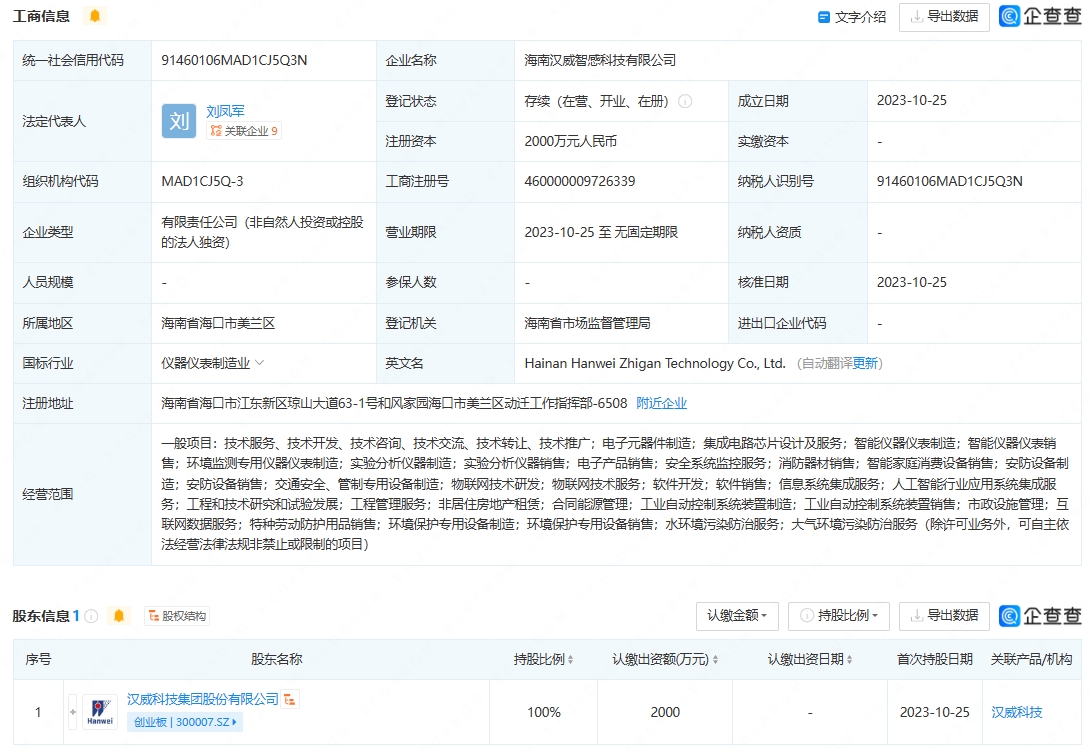Image resolution: width=1091 pixels, height=751 pixels.
Task: Export shareholder data via lower 导出数据 button
Action: point(944,616)
